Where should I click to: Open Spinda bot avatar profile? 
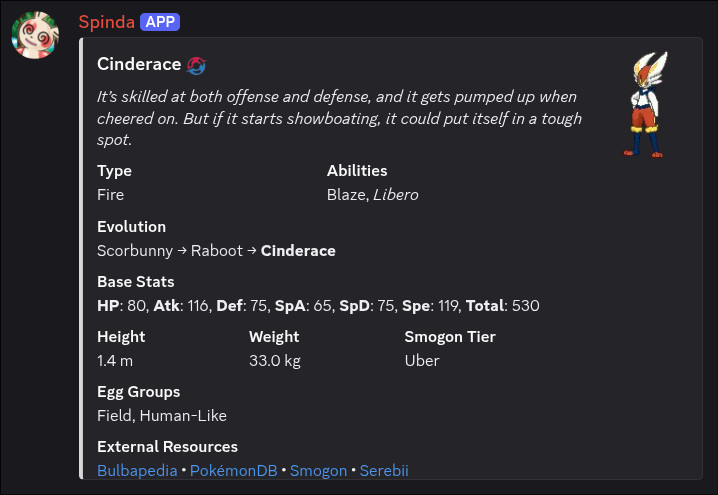35,35
